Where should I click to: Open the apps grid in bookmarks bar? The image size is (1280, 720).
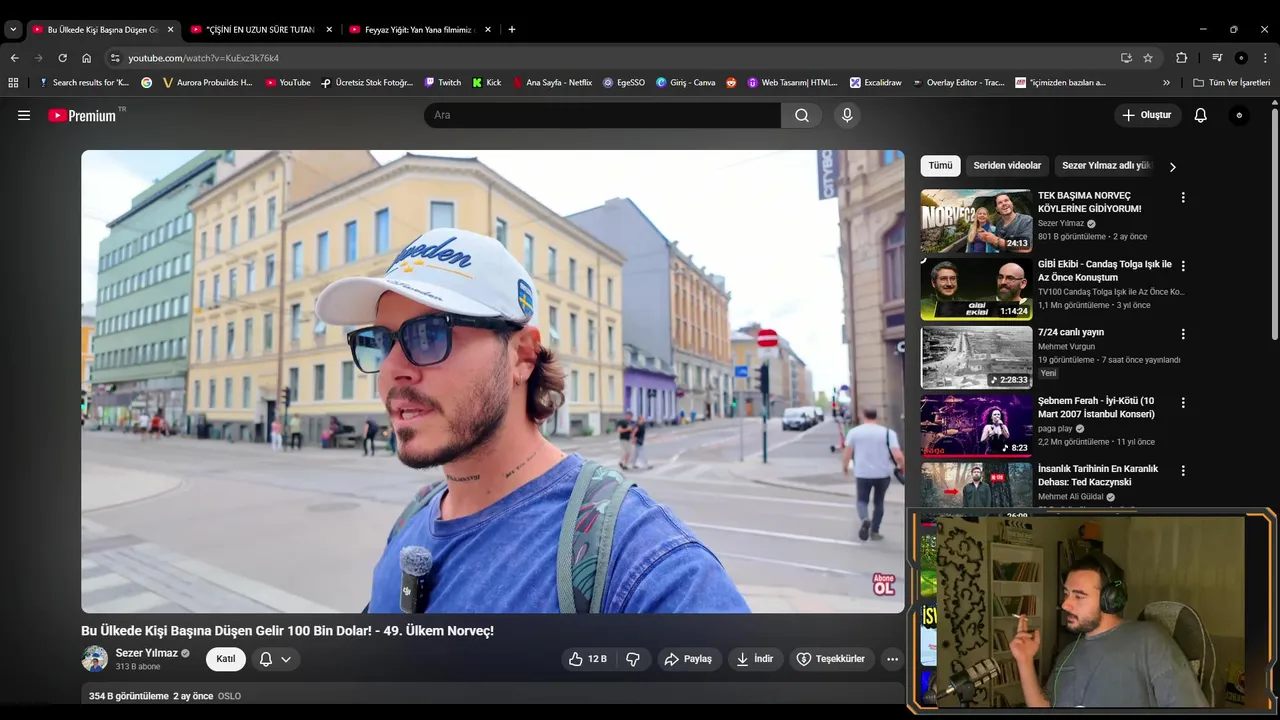(13, 83)
